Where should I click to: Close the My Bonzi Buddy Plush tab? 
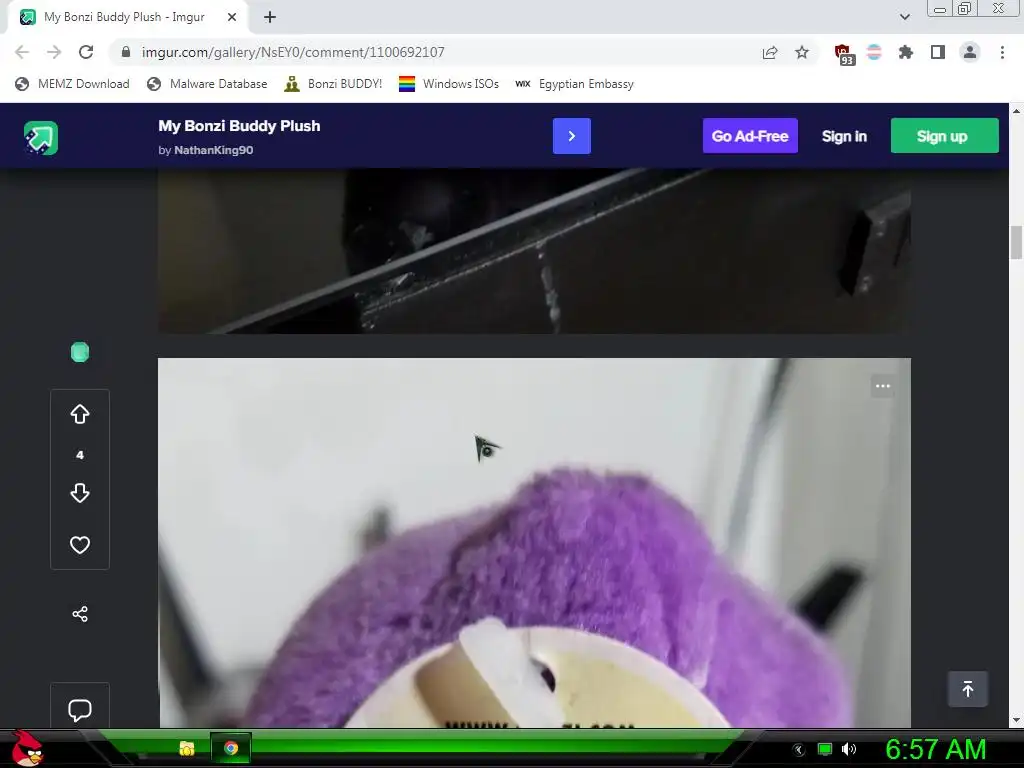232,17
